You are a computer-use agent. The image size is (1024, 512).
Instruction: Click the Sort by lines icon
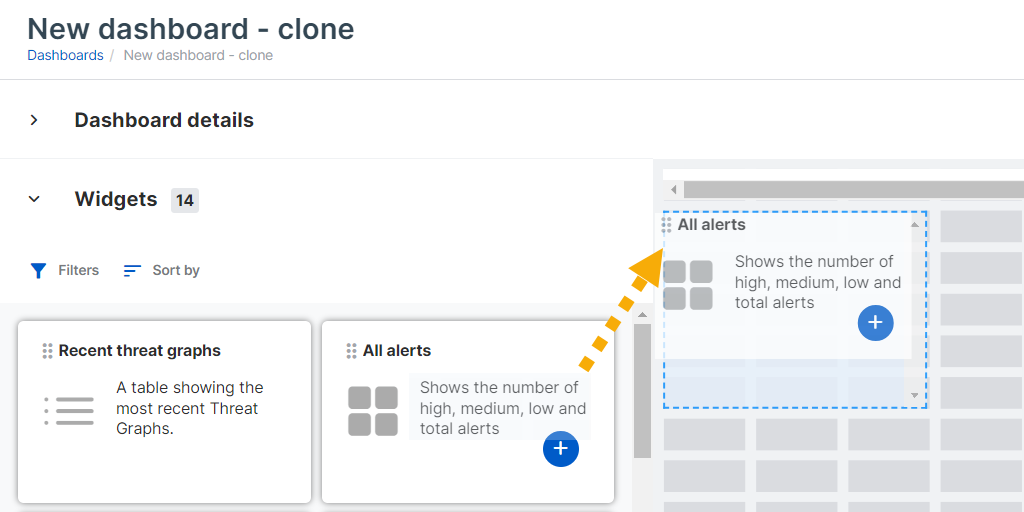pos(132,270)
